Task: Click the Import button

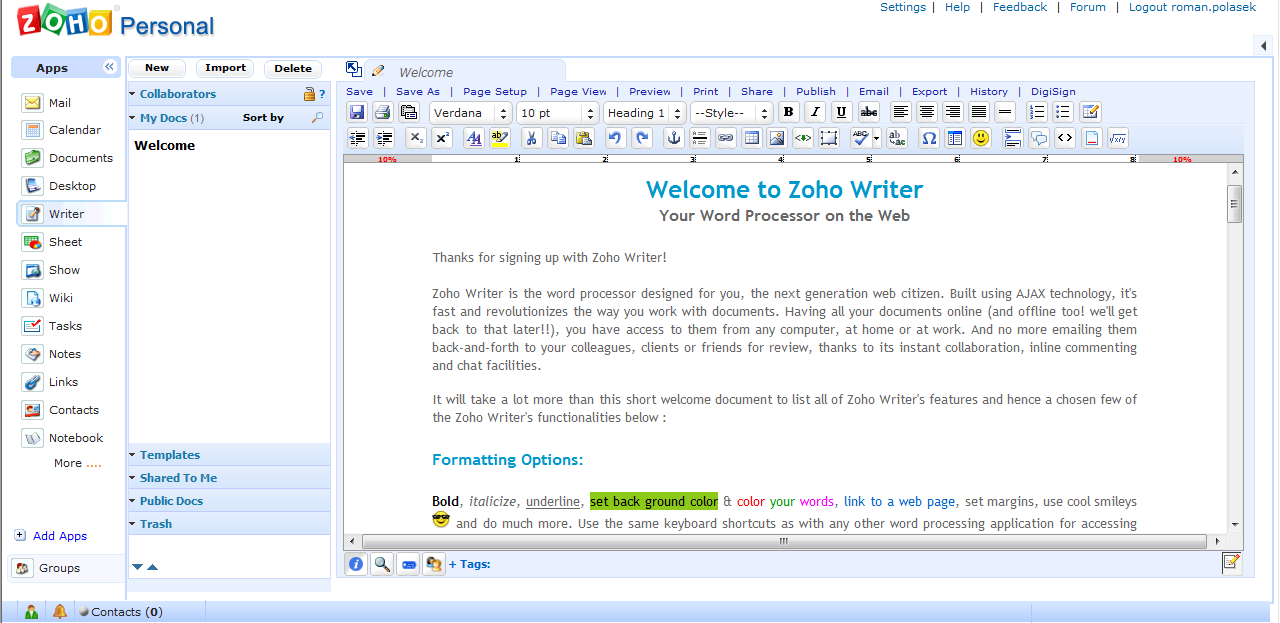Action: [225, 68]
